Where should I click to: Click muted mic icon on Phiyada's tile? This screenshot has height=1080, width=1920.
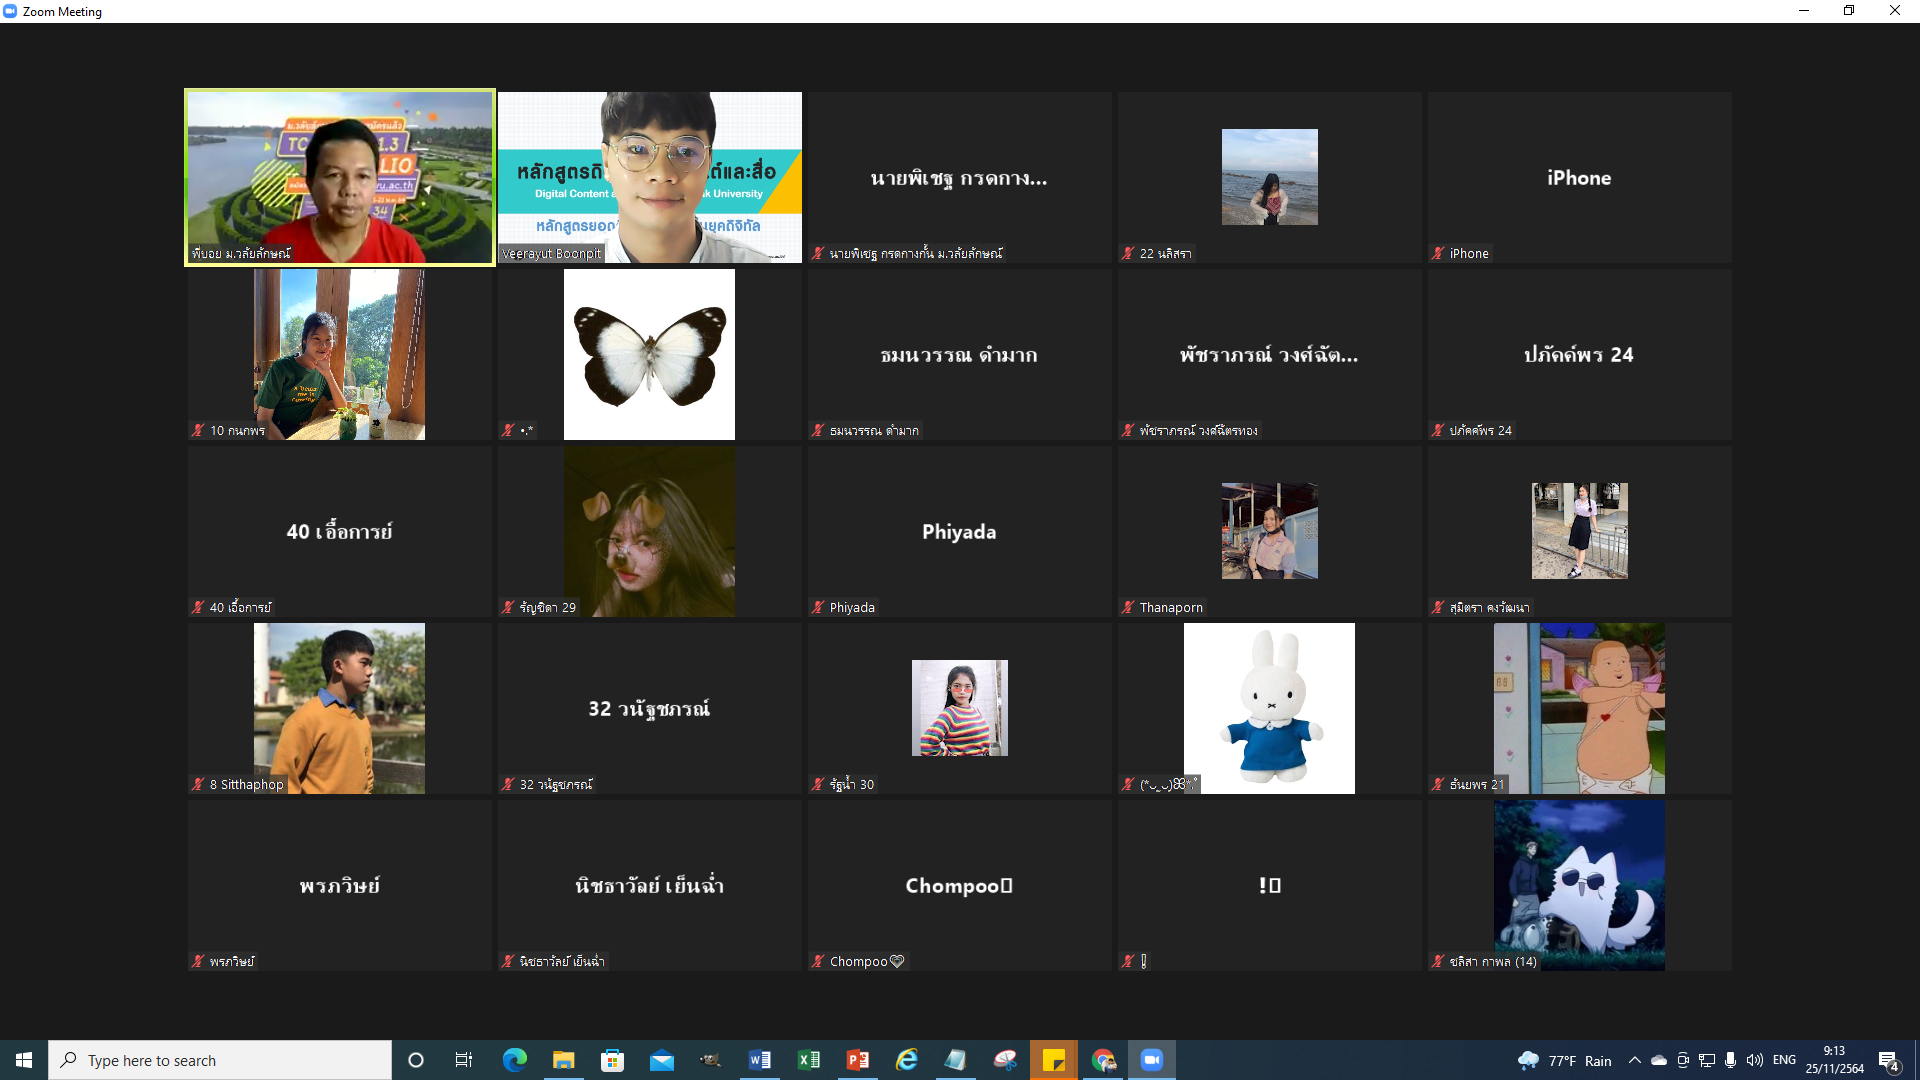[x=818, y=607]
